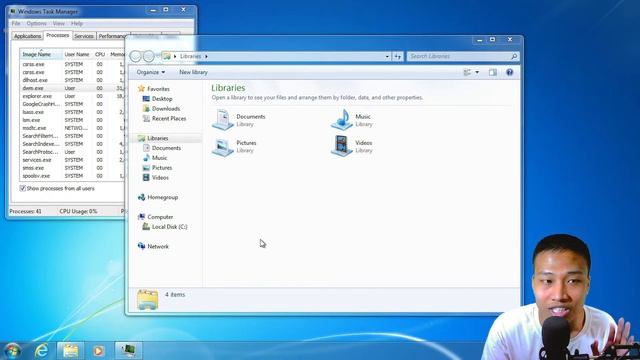Click Libraries in the address breadcrumb

(190, 56)
